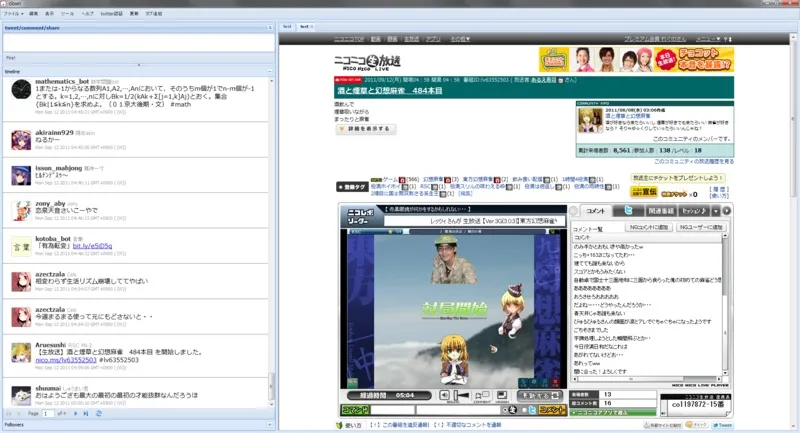The height and width of the screenshot is (433, 800).
Task: Click the akirainn929 avatar icon
Action: point(19,139)
